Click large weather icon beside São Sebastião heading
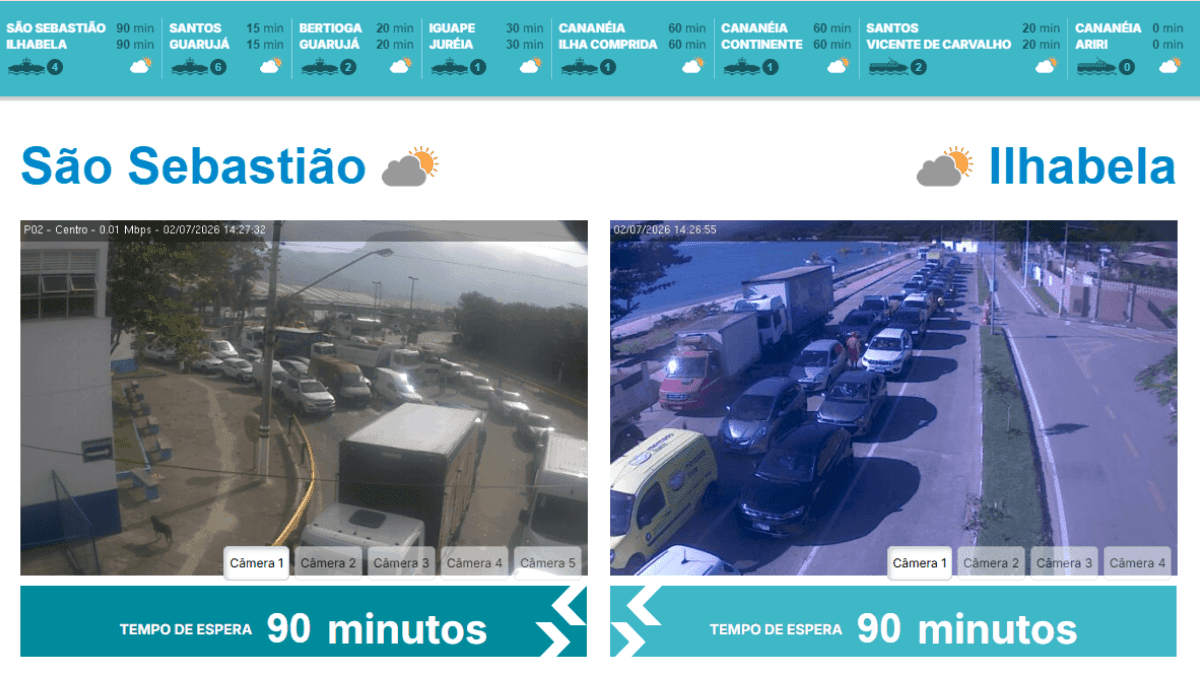The width and height of the screenshot is (1200, 675). pyautogui.click(x=410, y=167)
